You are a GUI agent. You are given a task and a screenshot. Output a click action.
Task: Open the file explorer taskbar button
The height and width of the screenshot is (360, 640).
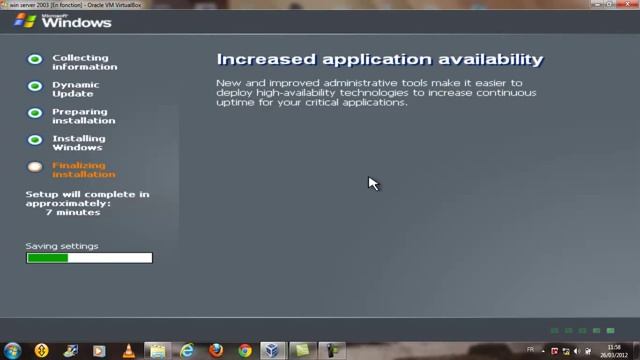pyautogui.click(x=158, y=351)
